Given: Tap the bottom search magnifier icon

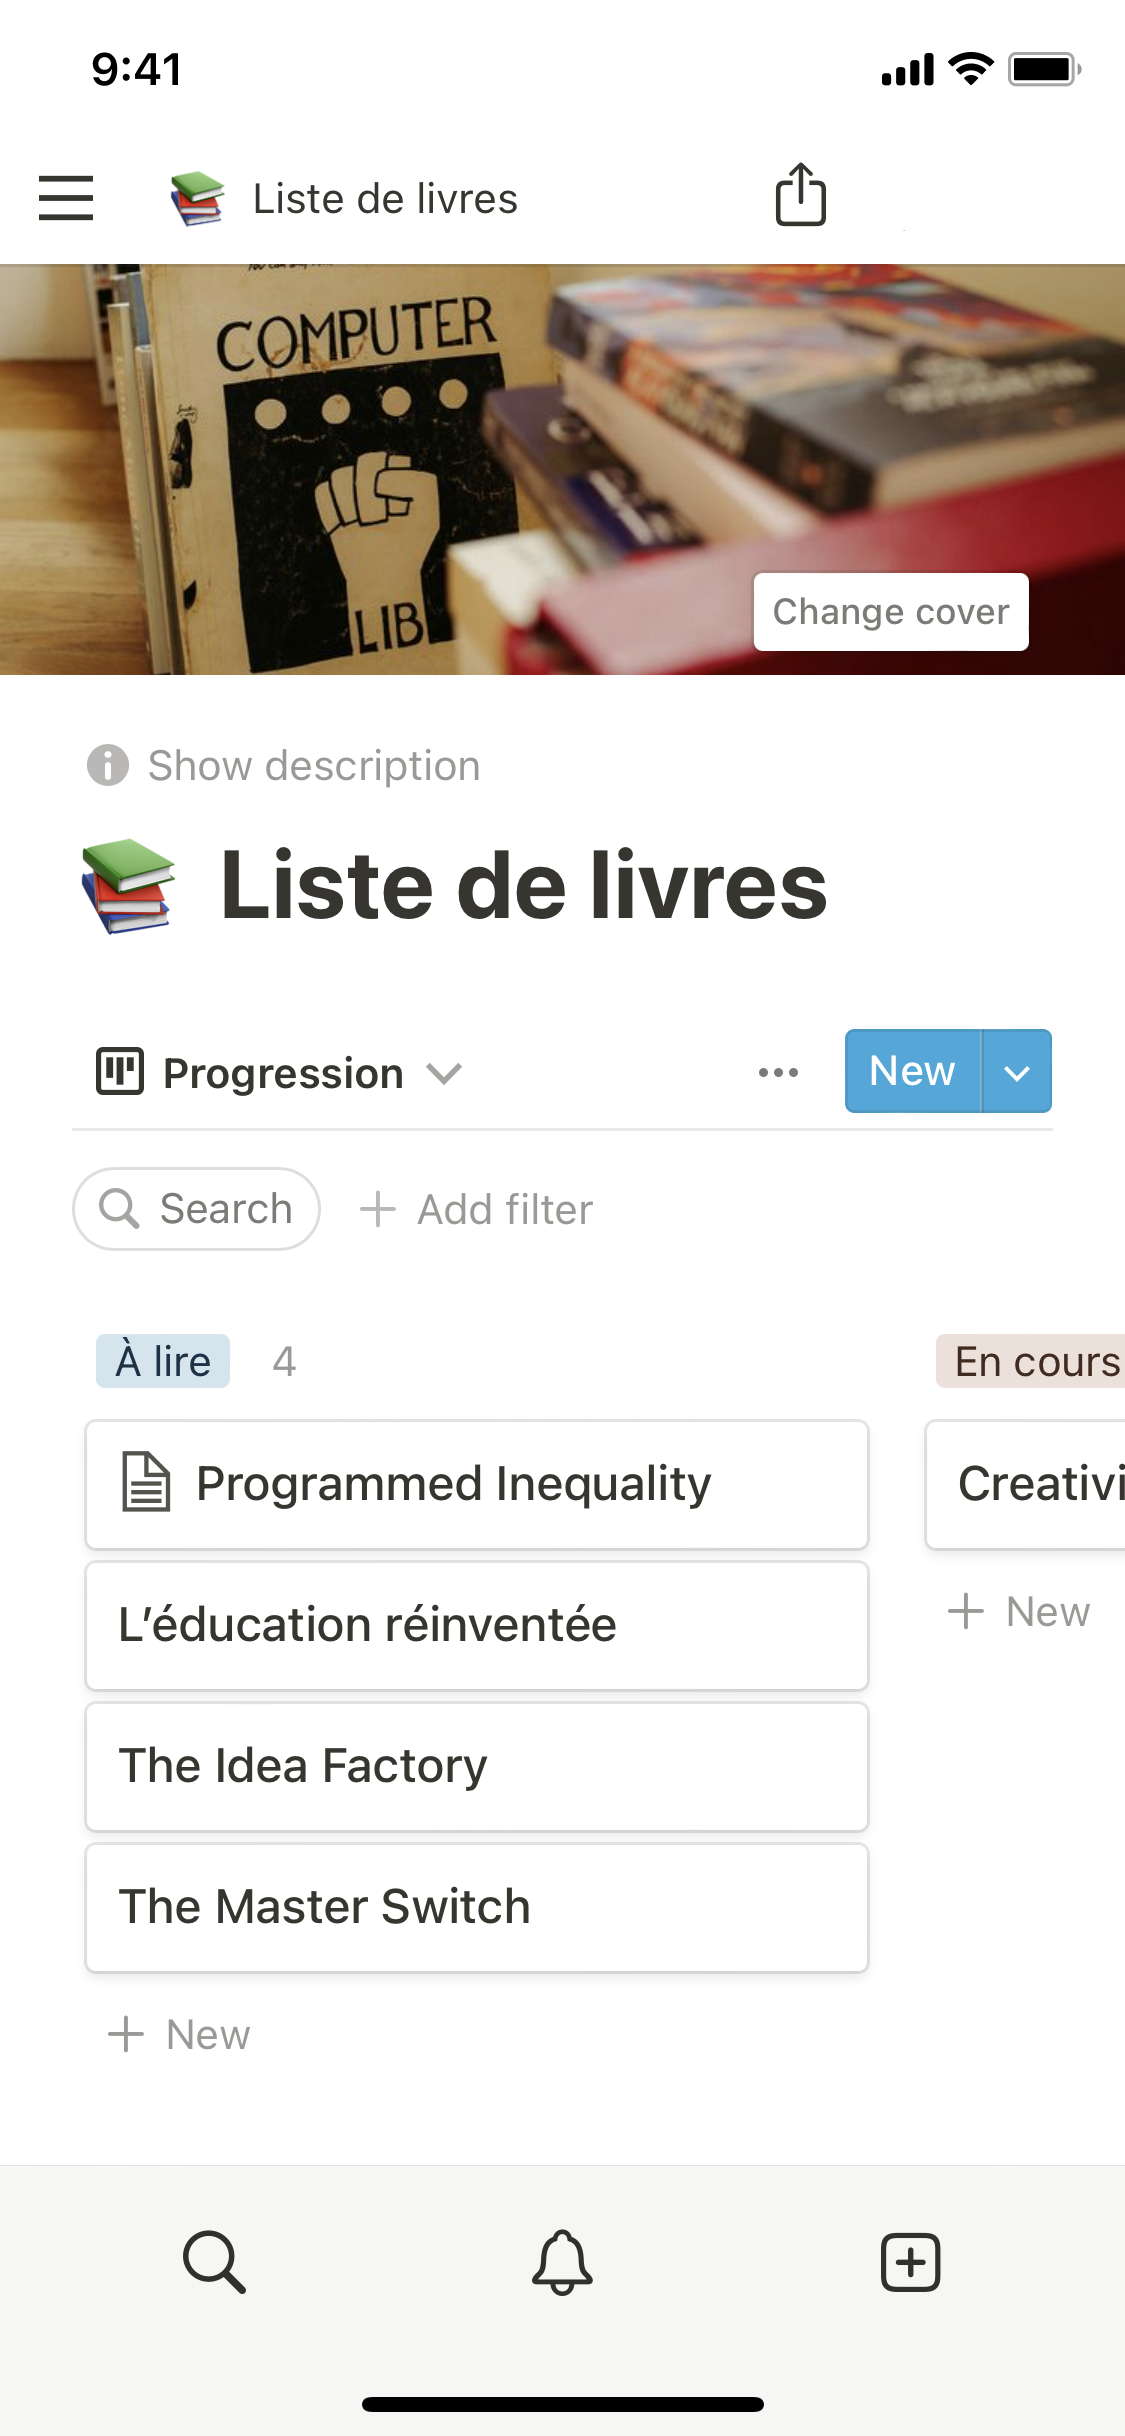Looking at the screenshot, I should click(214, 2261).
